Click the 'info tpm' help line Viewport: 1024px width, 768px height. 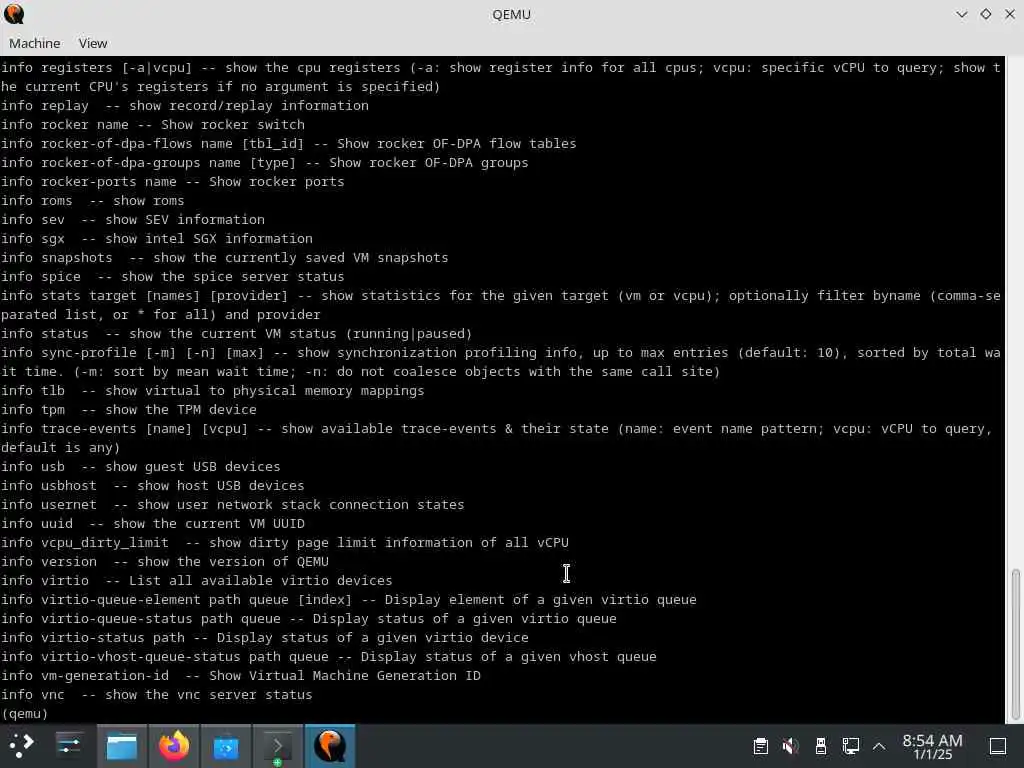coord(129,409)
